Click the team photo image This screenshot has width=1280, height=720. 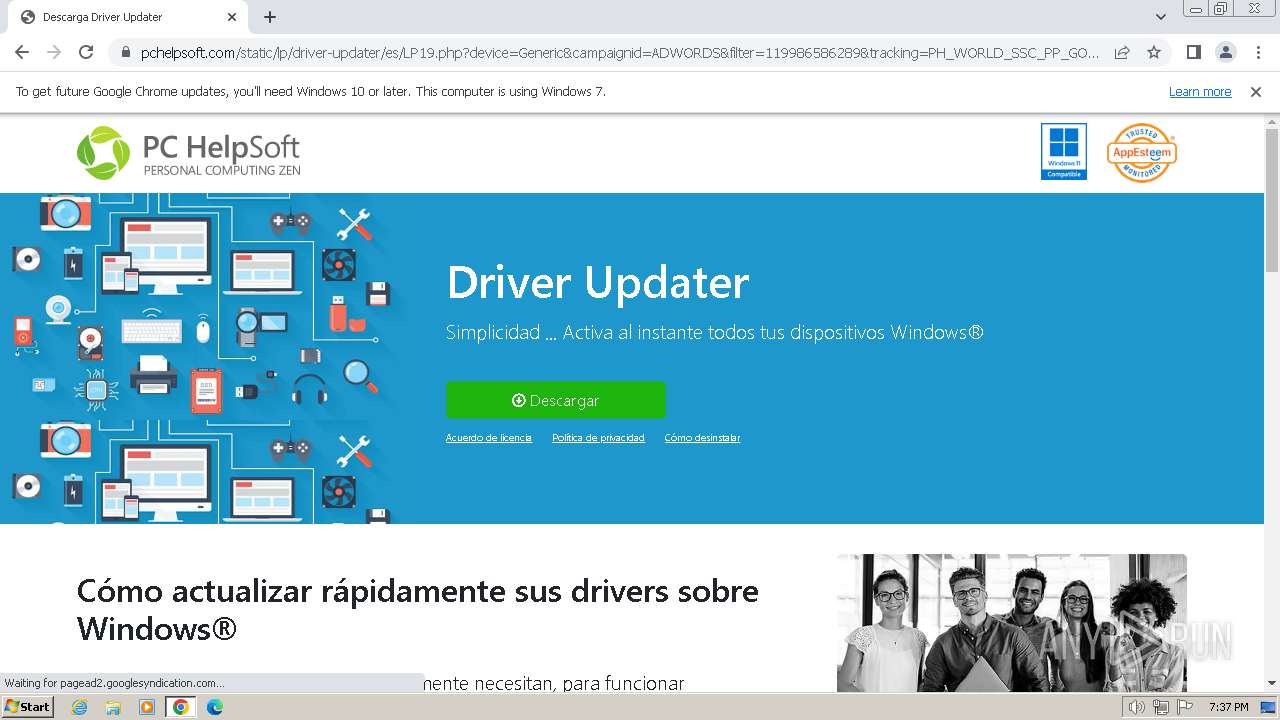(1012, 623)
